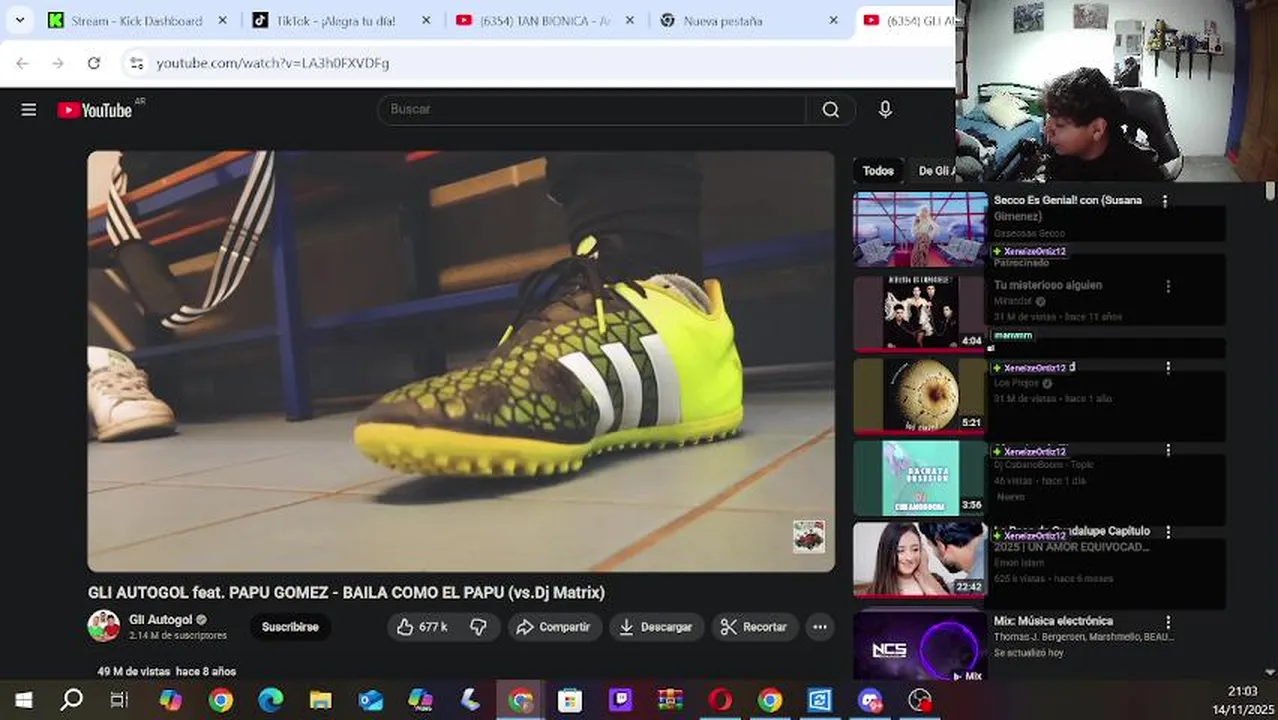Image resolution: width=1278 pixels, height=720 pixels.
Task: Open options for Tu misterioso alguien
Action: (1167, 286)
